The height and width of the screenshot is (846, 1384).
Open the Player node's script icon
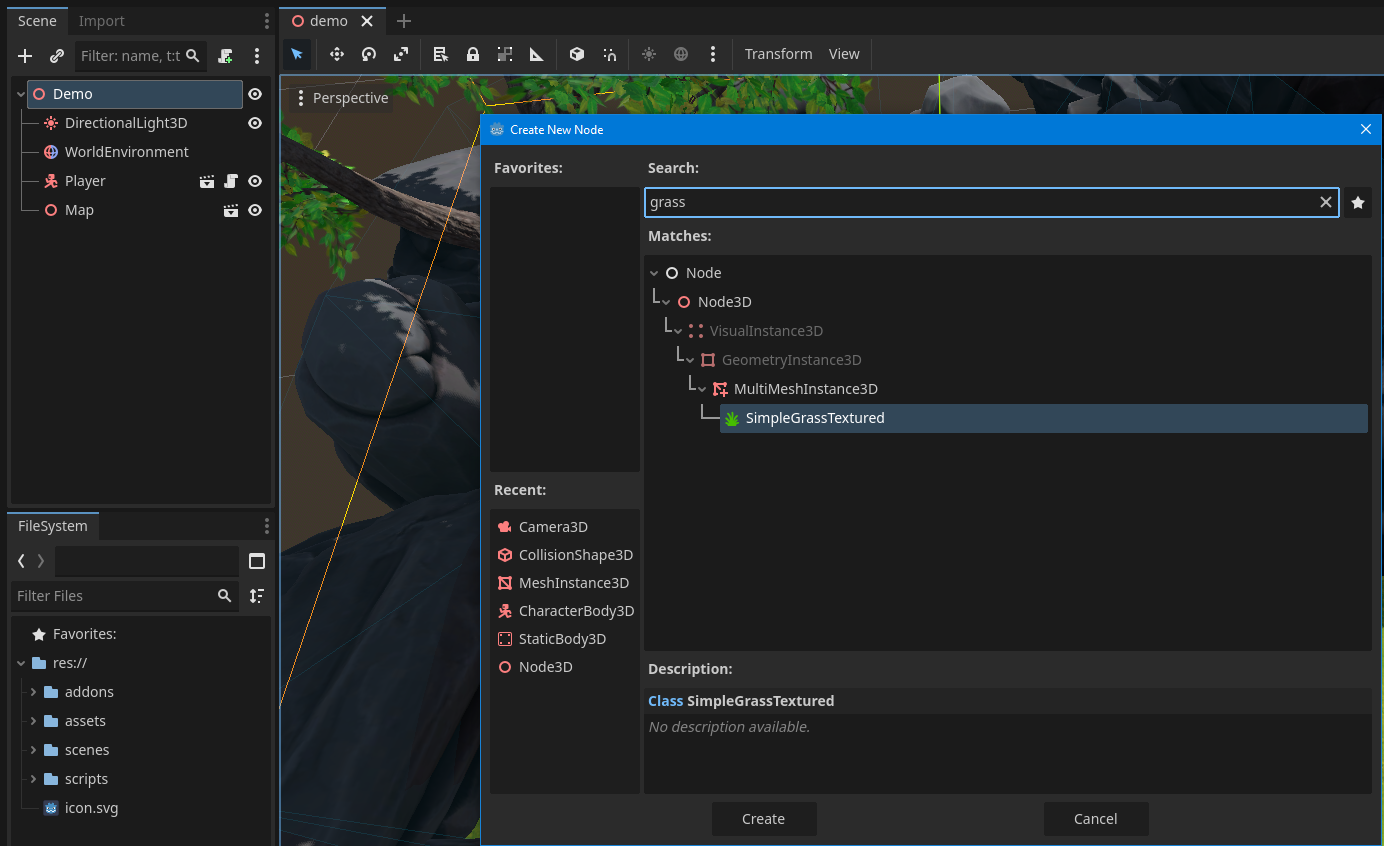(231, 181)
